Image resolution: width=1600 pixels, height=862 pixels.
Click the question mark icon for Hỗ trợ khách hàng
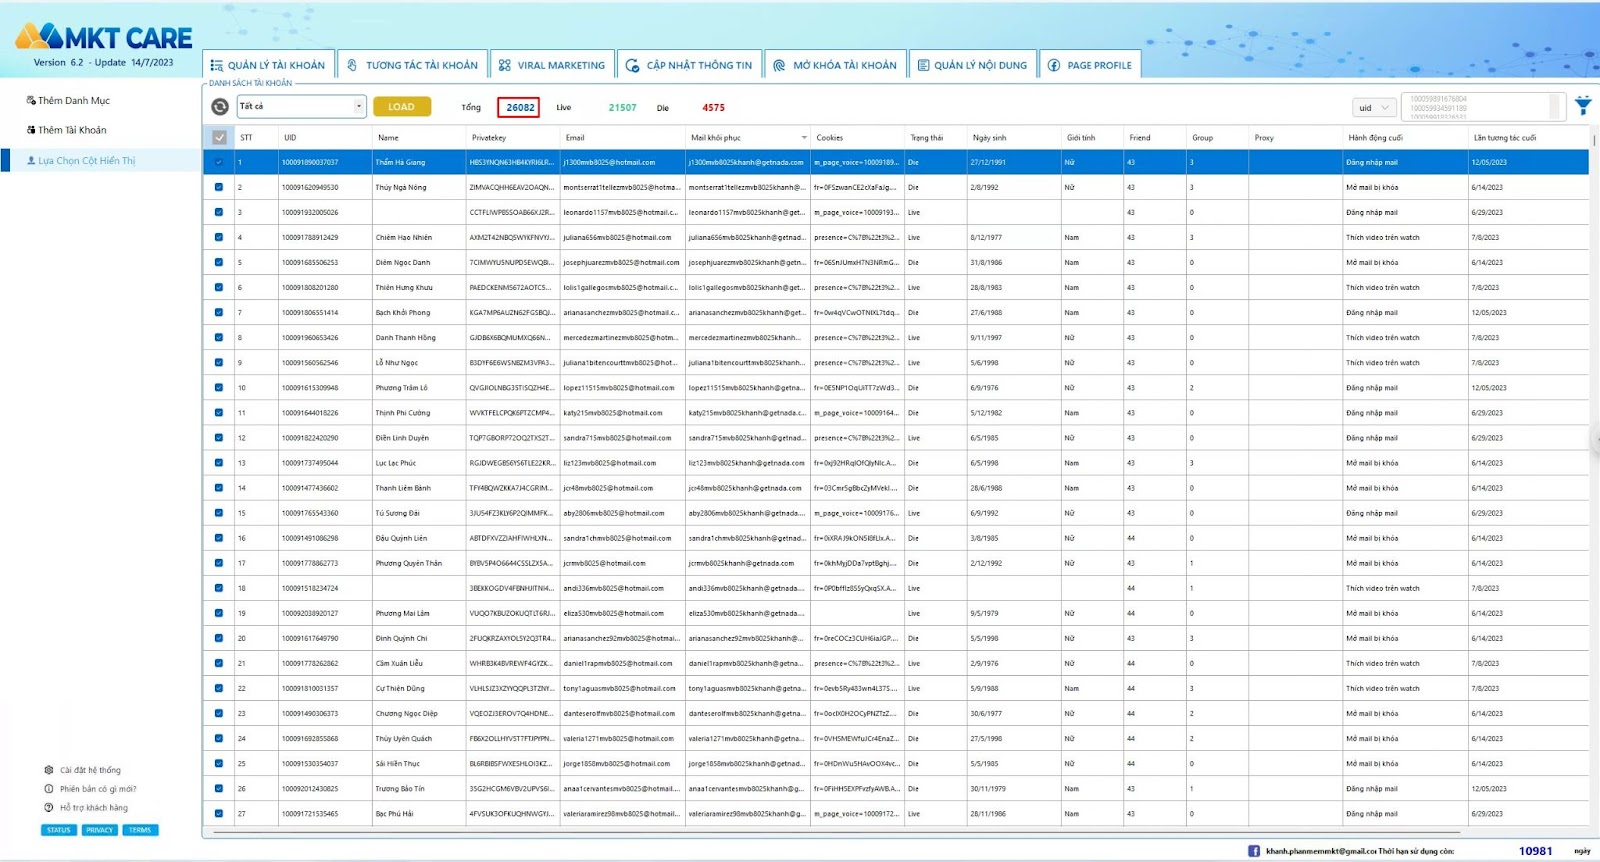[x=49, y=807]
